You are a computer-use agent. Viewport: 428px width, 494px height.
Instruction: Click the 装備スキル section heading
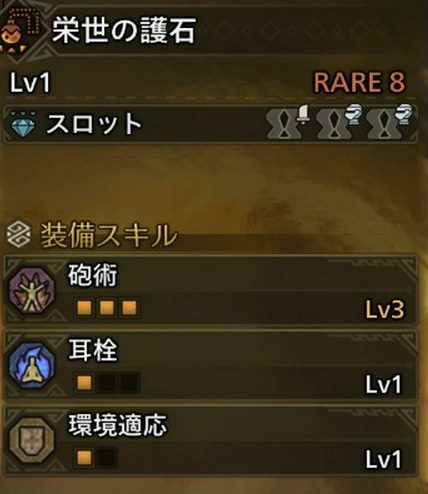click(108, 235)
